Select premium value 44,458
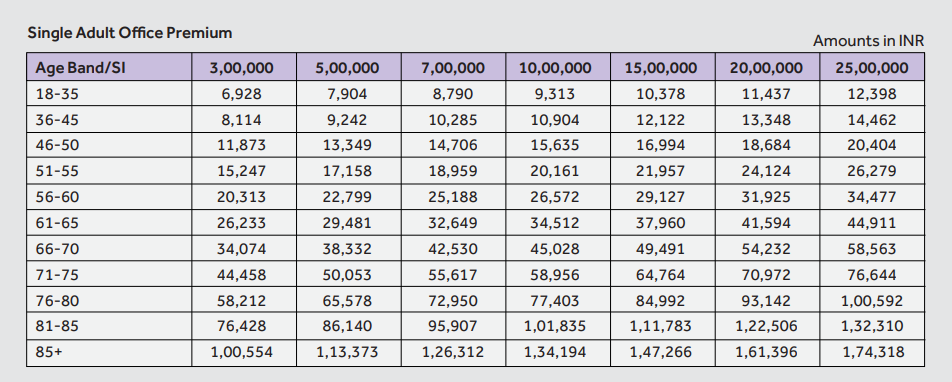 242,275
